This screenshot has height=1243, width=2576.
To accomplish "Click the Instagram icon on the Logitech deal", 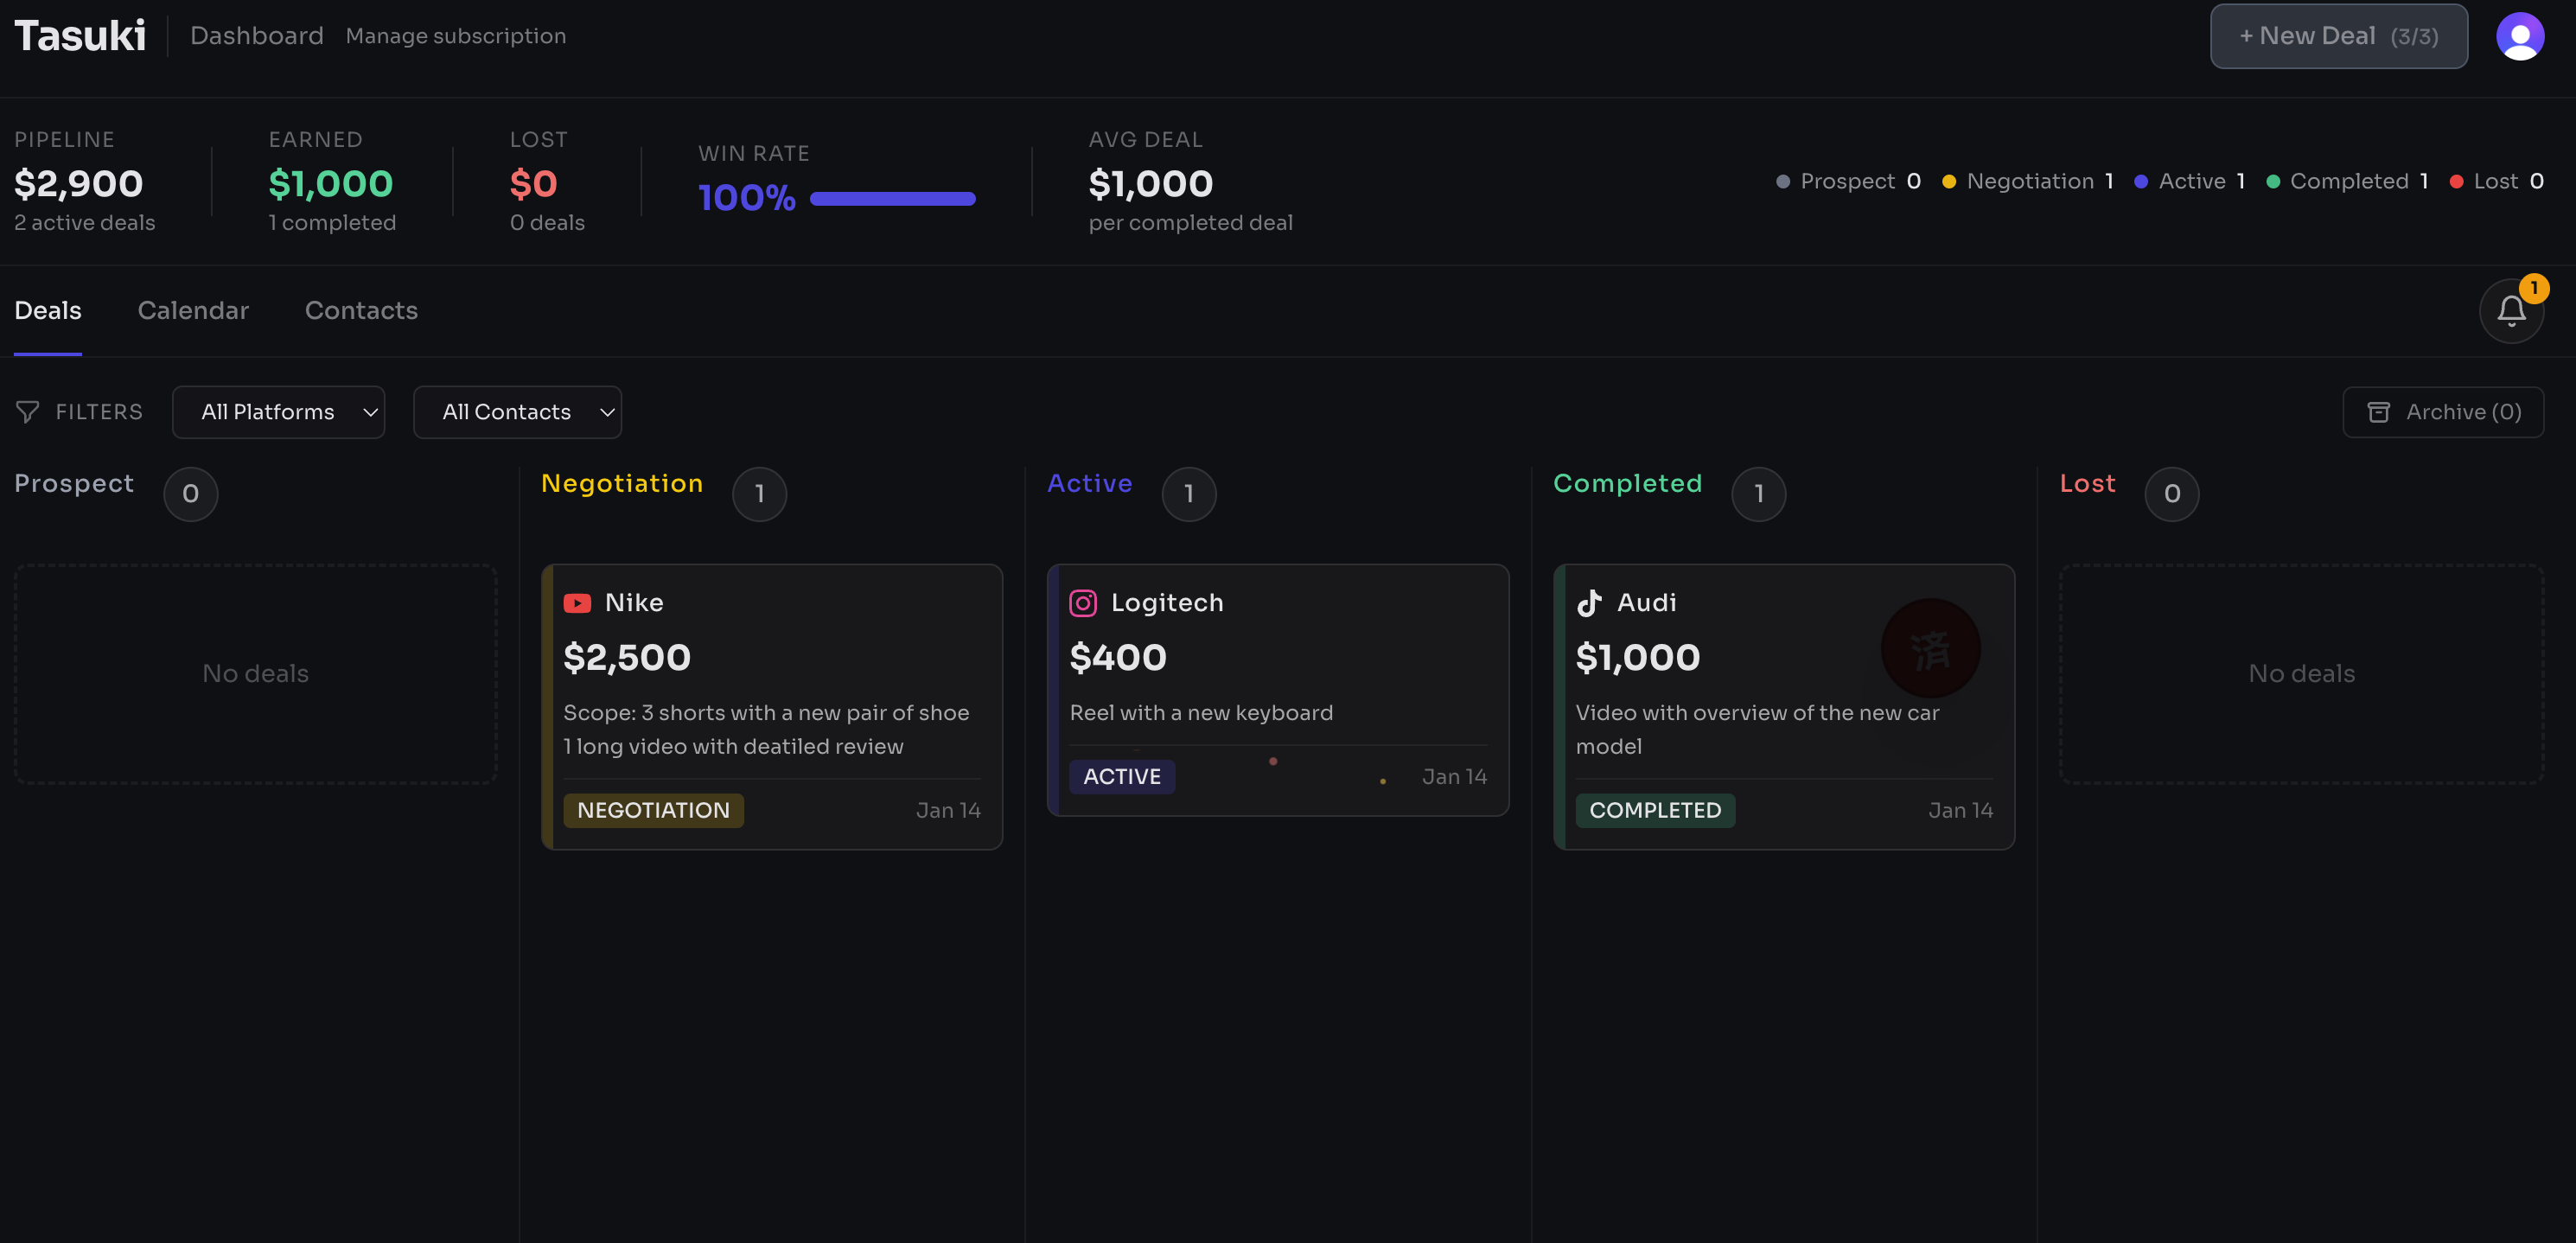I will 1083,603.
